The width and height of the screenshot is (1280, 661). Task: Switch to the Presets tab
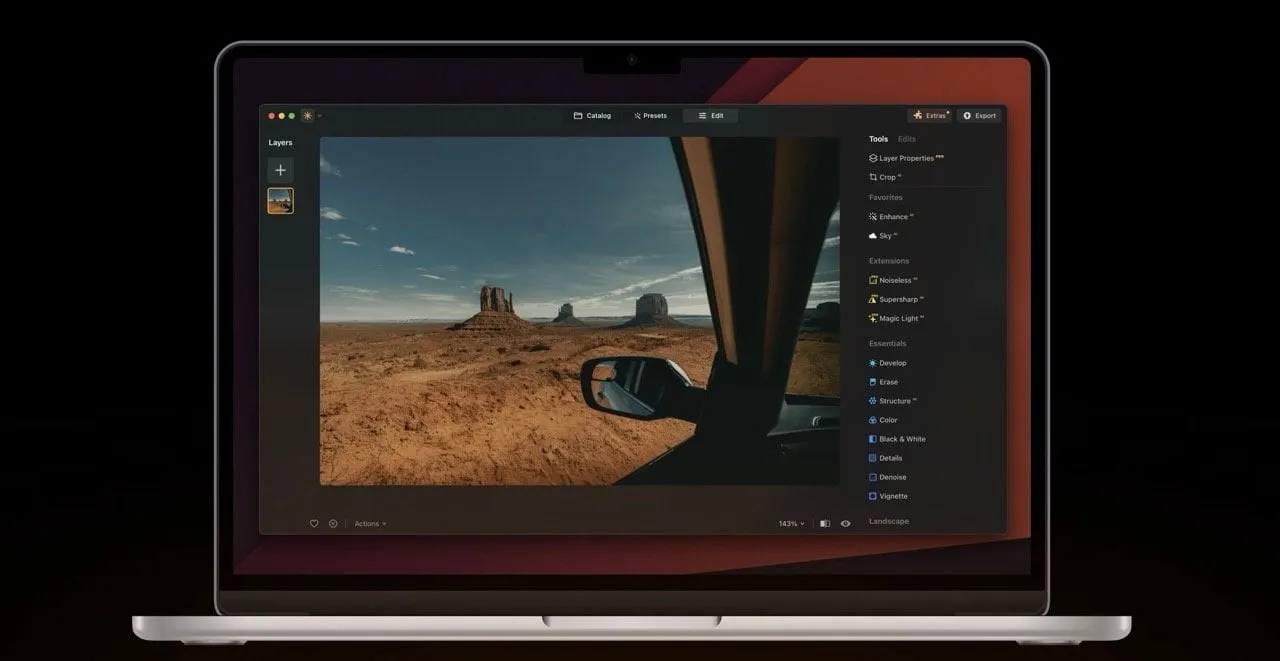pos(650,116)
